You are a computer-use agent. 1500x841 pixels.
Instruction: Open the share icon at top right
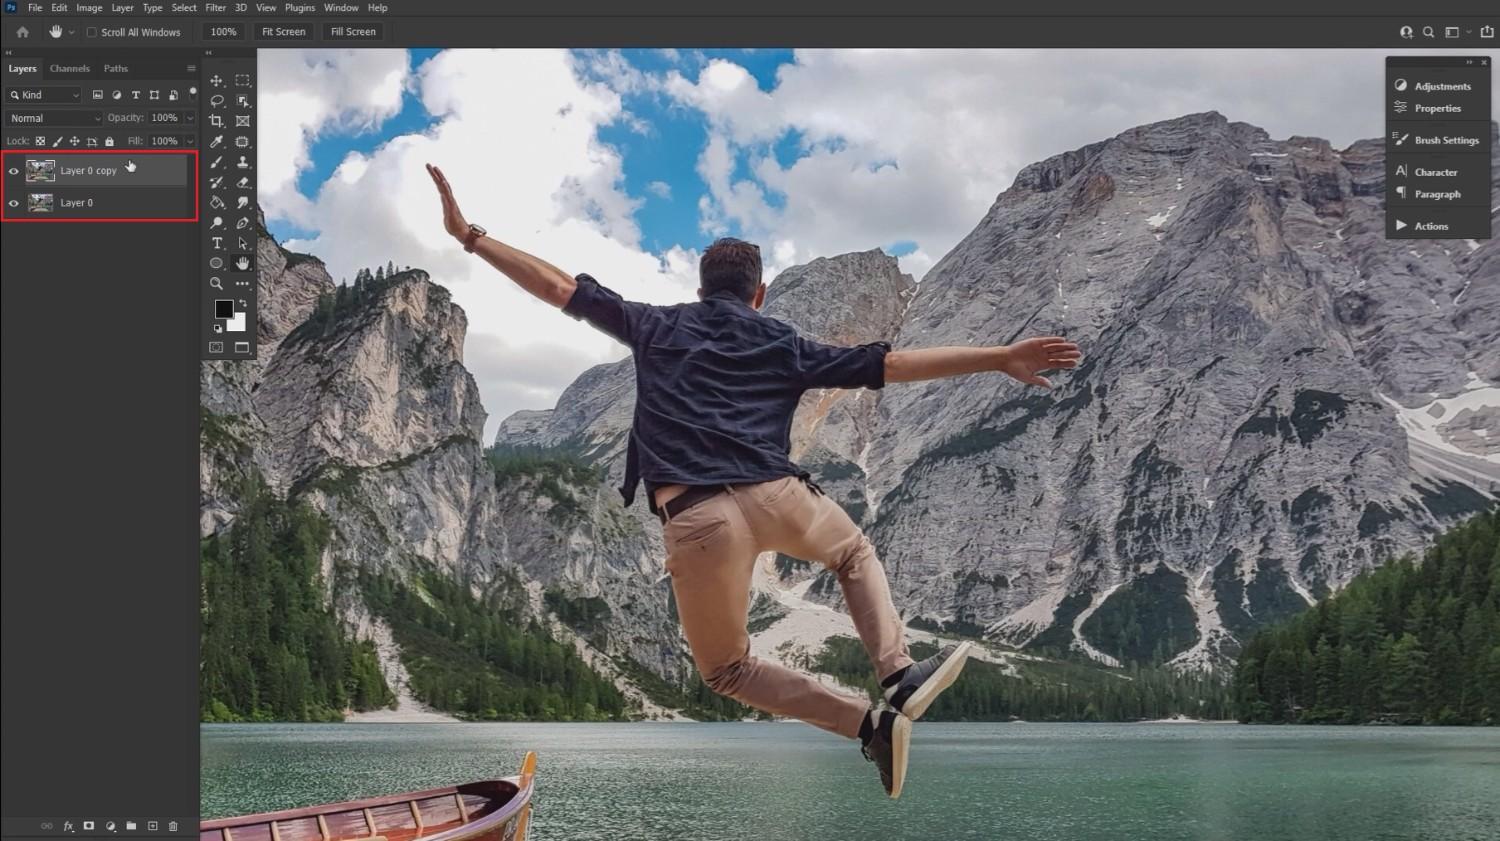[1486, 32]
